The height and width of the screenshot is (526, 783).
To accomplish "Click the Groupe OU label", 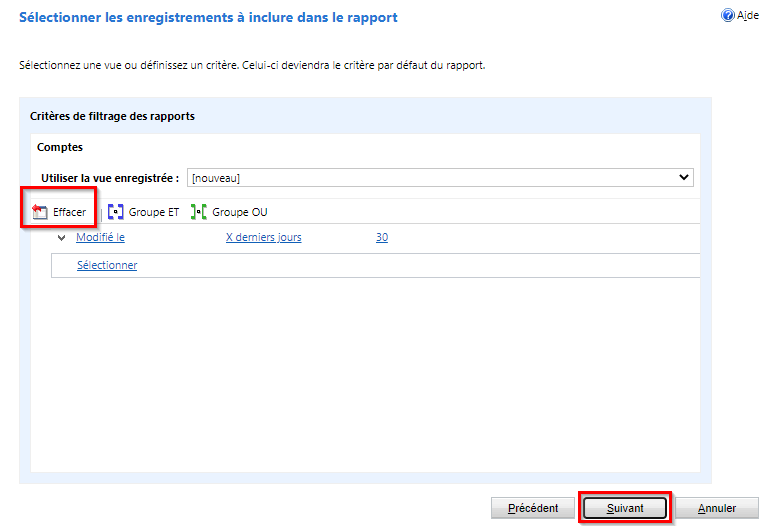I will point(240,212).
